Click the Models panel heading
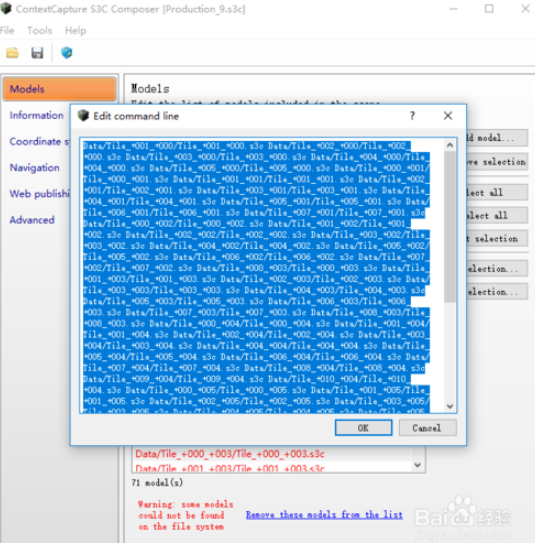The width and height of the screenshot is (535, 543). pos(150,89)
